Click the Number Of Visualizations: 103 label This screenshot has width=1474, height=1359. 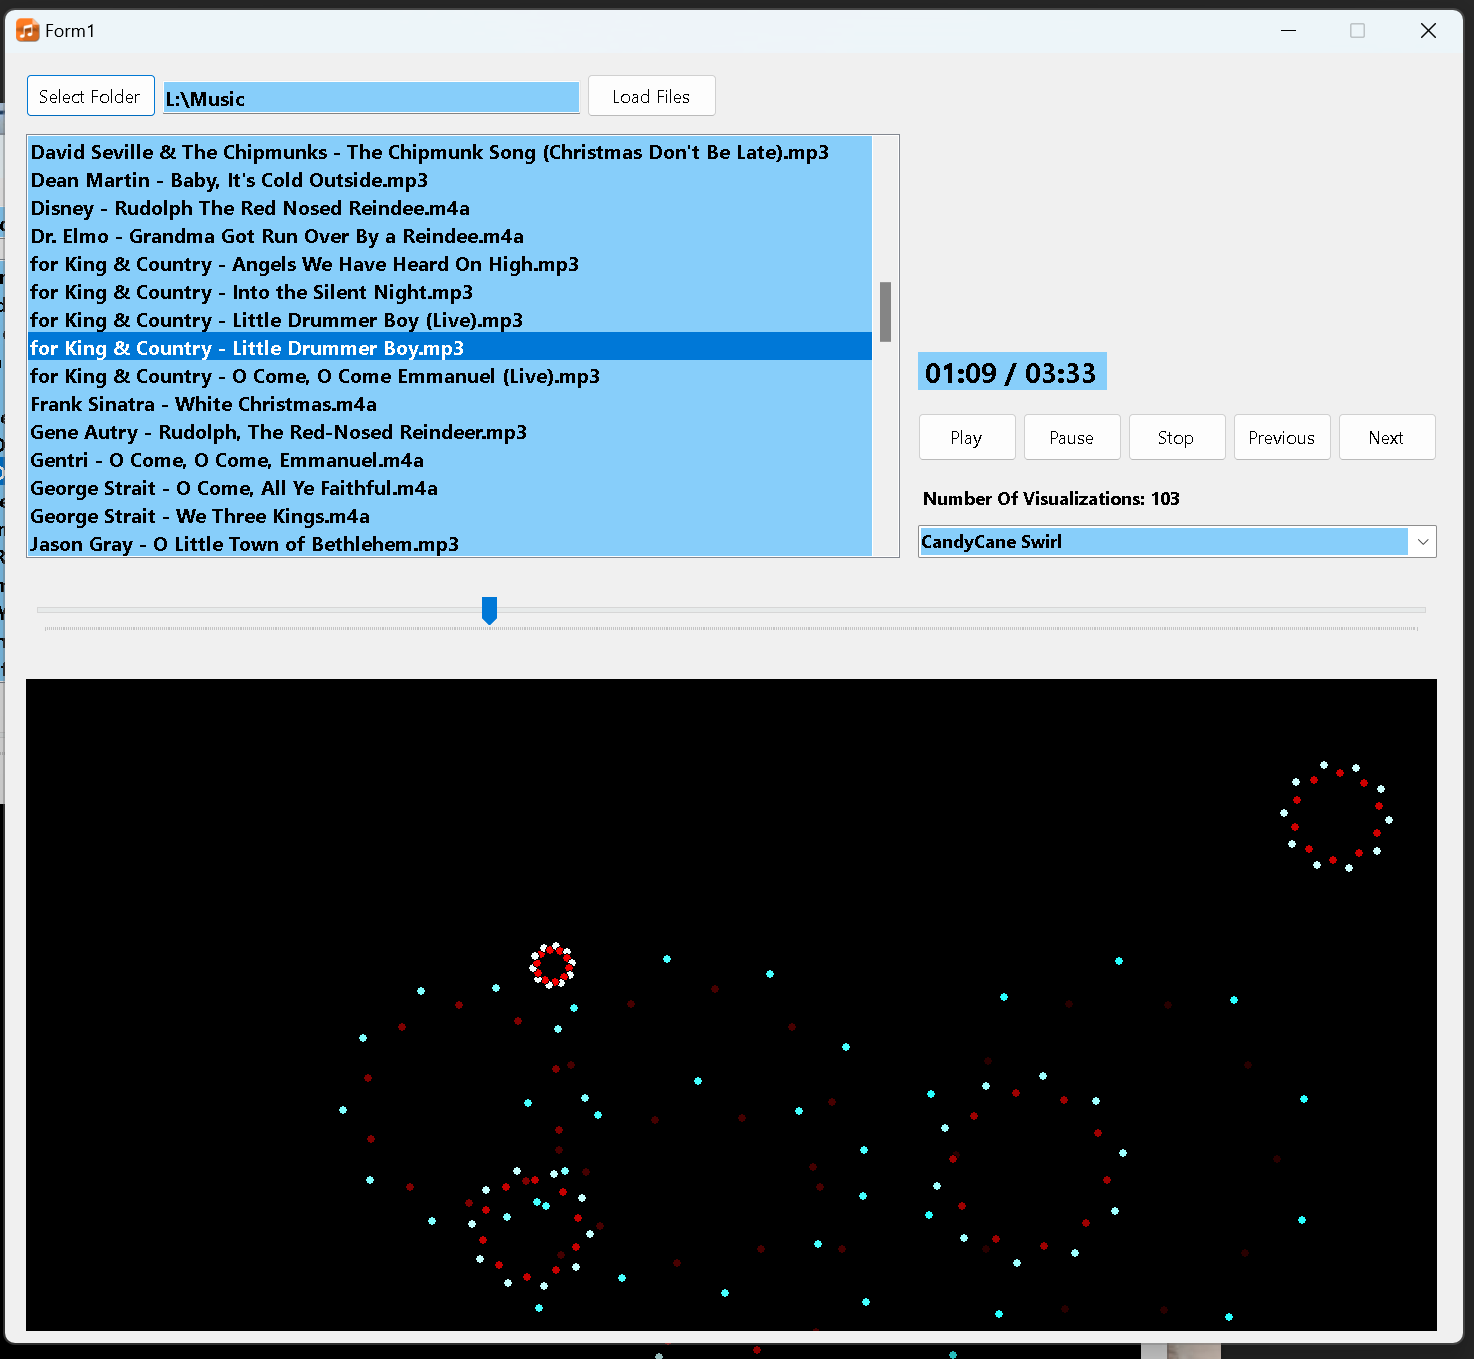point(1051,498)
